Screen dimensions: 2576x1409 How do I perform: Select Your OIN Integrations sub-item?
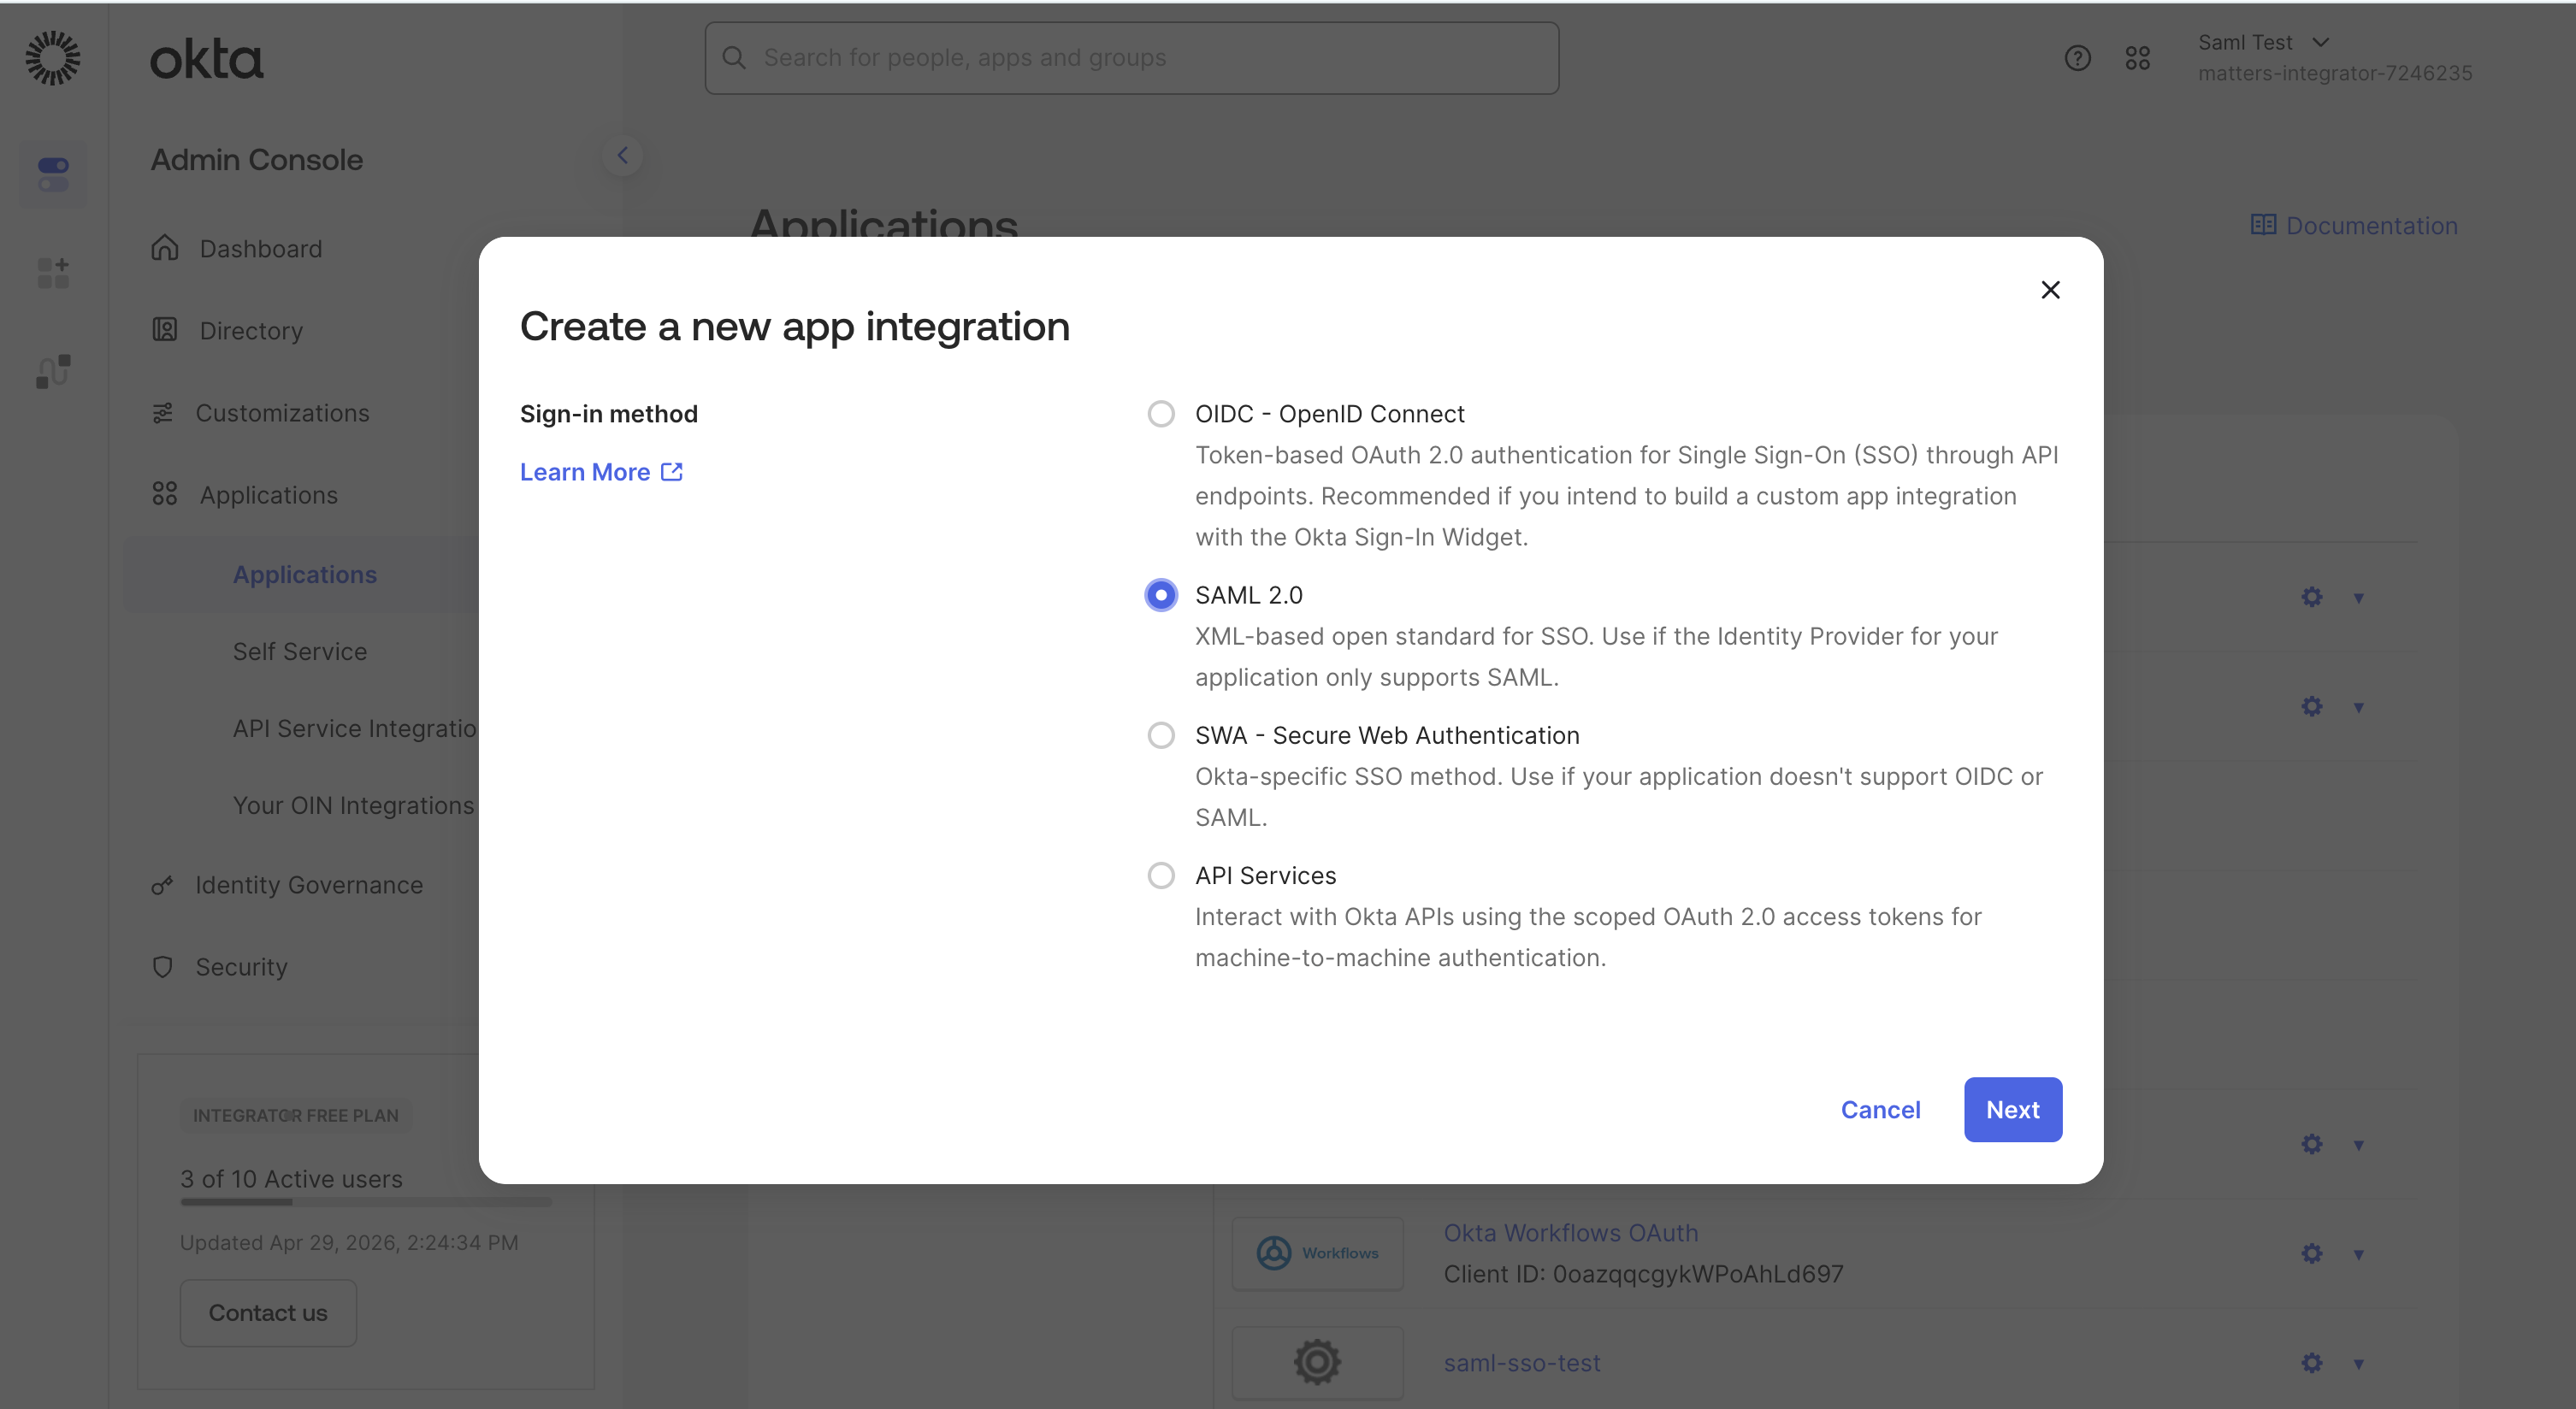[353, 805]
